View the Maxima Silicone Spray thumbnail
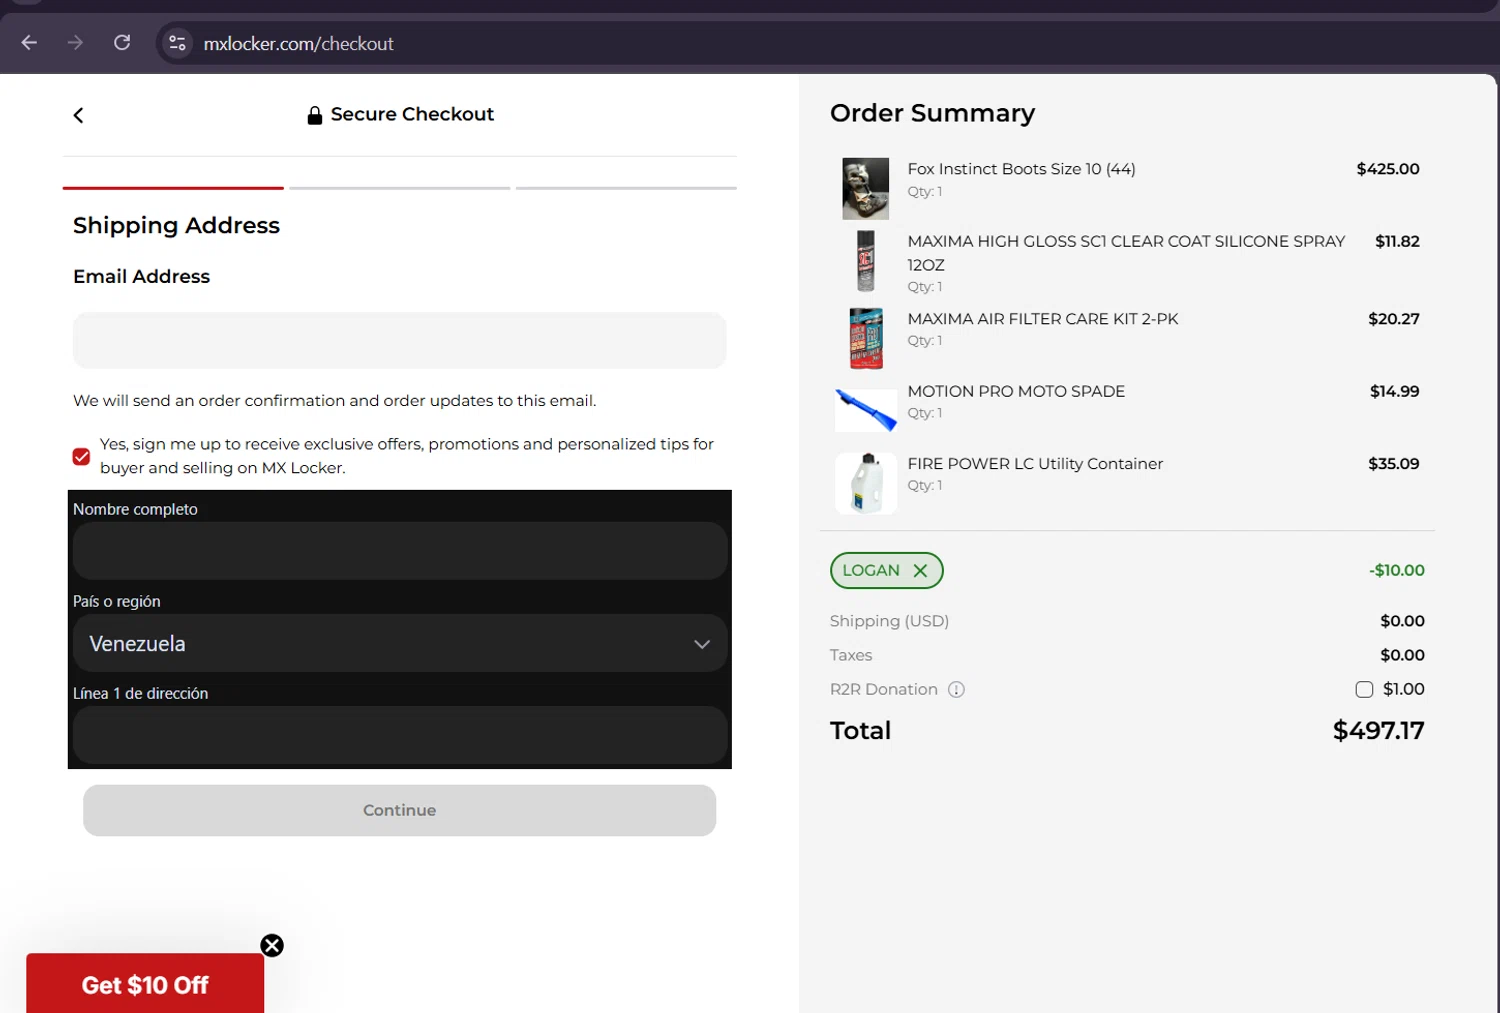Screen dimensions: 1500x1013 (865, 261)
